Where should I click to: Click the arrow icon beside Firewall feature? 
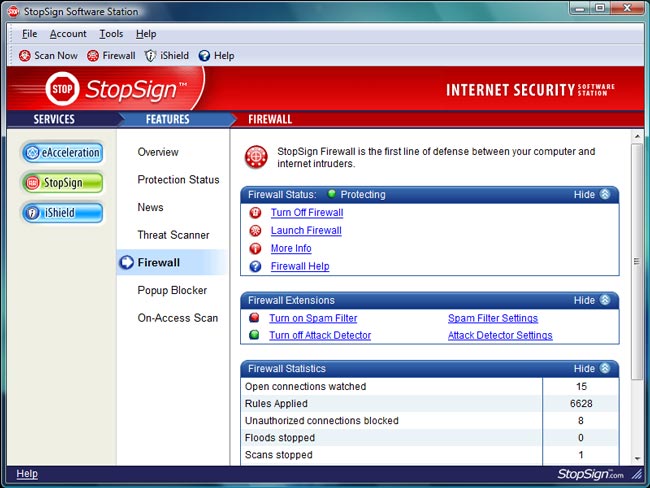[x=127, y=262]
